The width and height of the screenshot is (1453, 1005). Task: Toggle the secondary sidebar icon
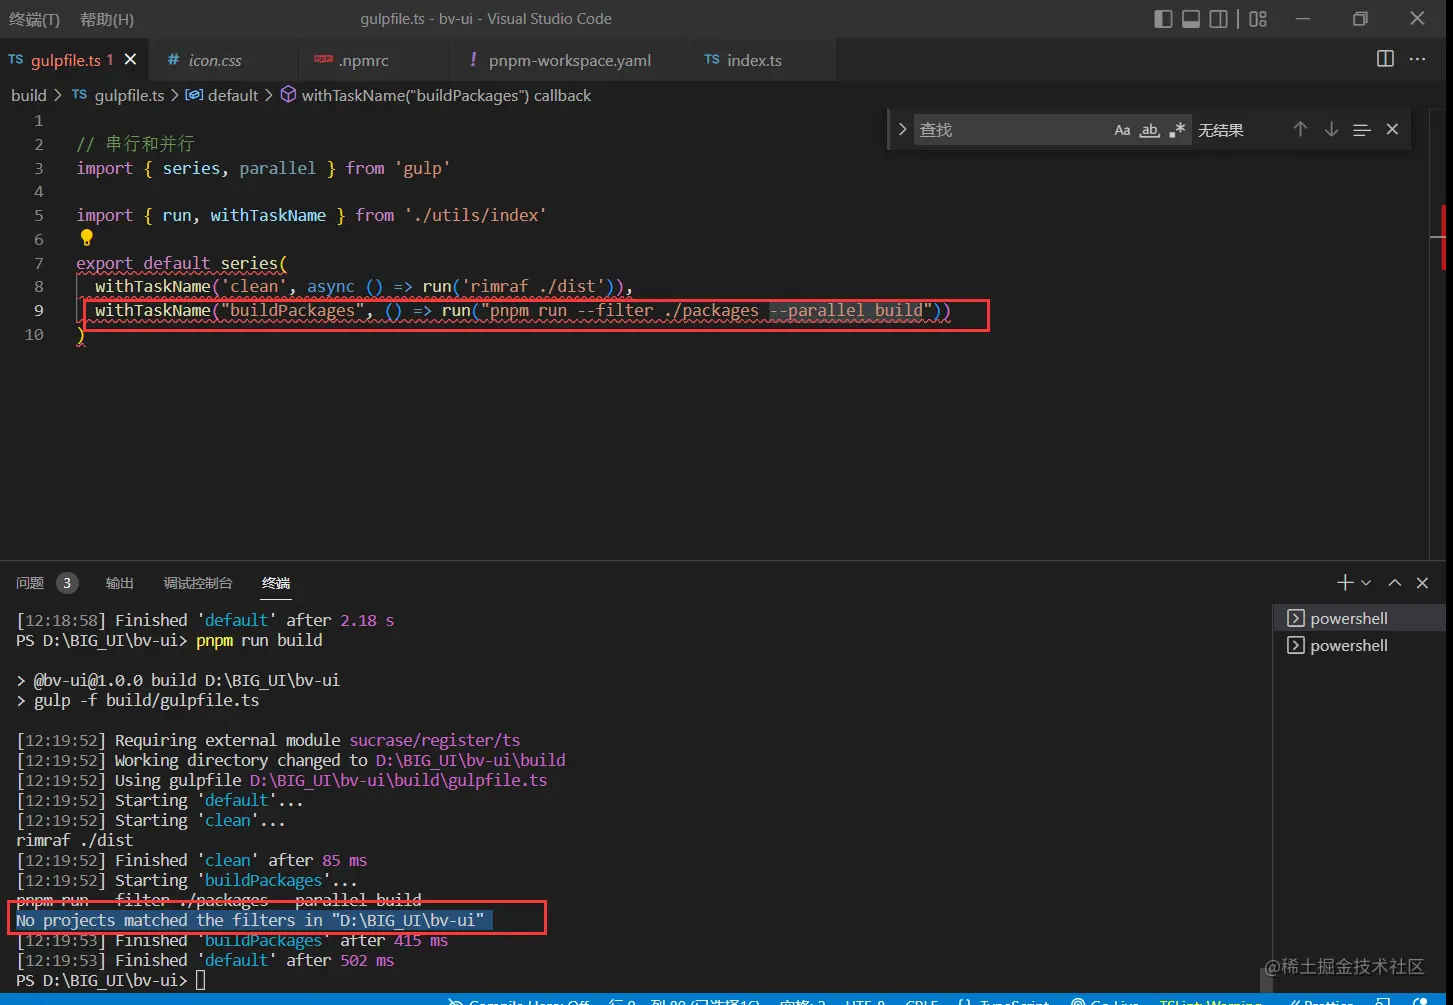click(1218, 18)
